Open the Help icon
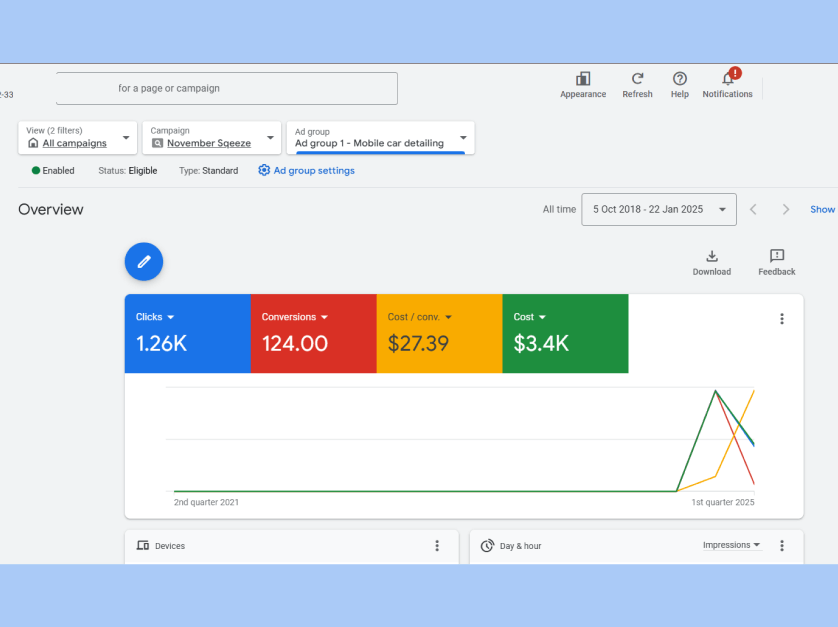838x627 pixels. coord(680,80)
